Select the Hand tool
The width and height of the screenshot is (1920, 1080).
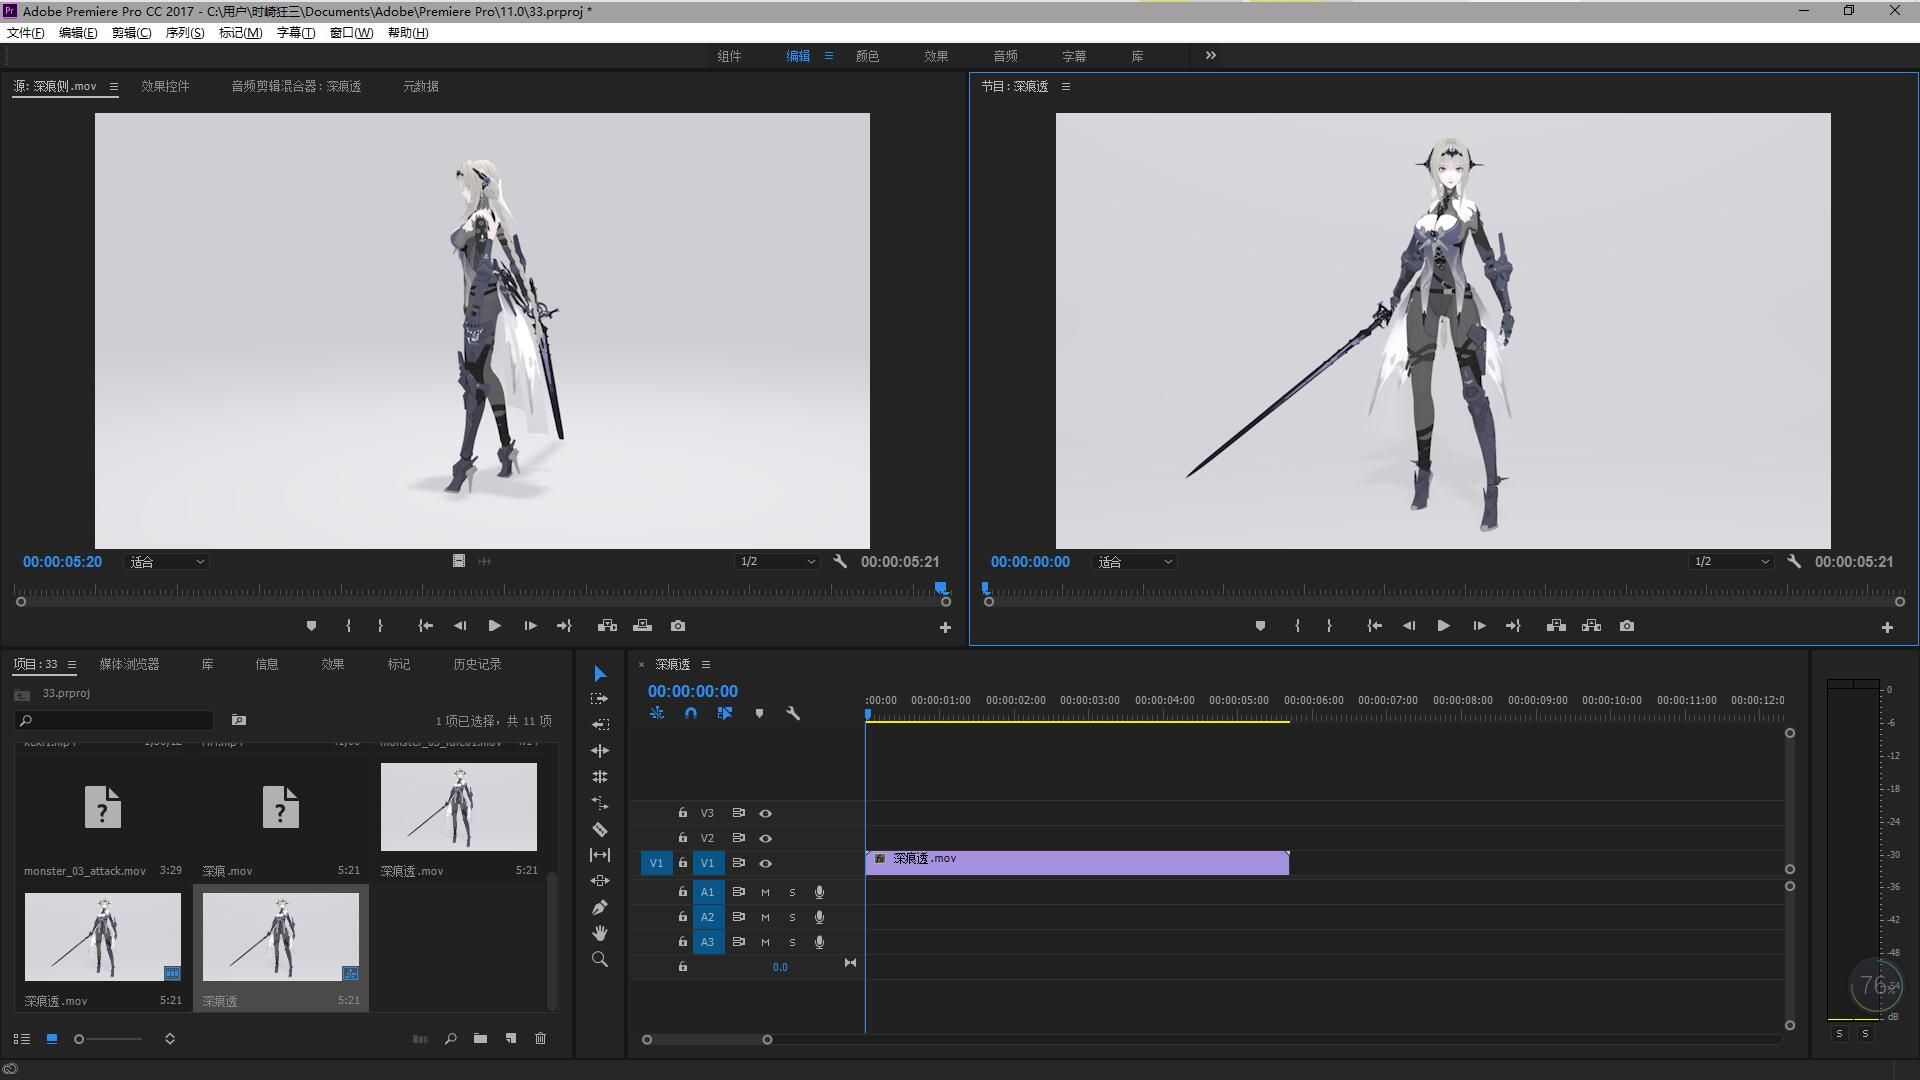[x=600, y=933]
